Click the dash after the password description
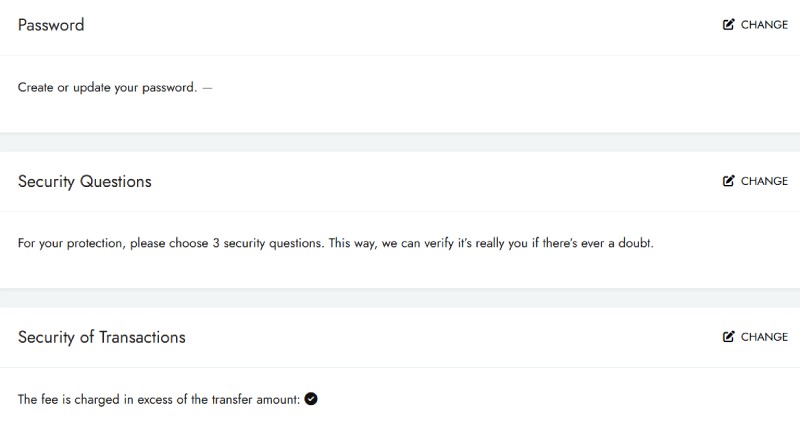The height and width of the screenshot is (440, 800). point(207,87)
